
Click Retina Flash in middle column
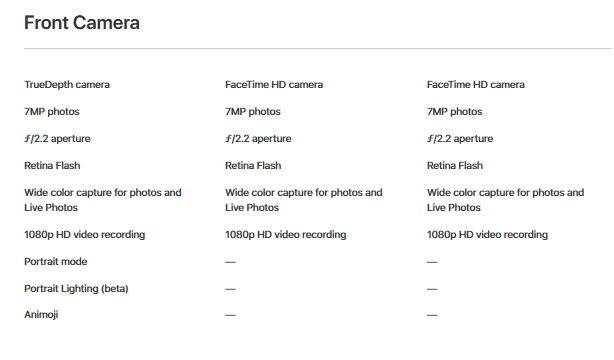[253, 166]
